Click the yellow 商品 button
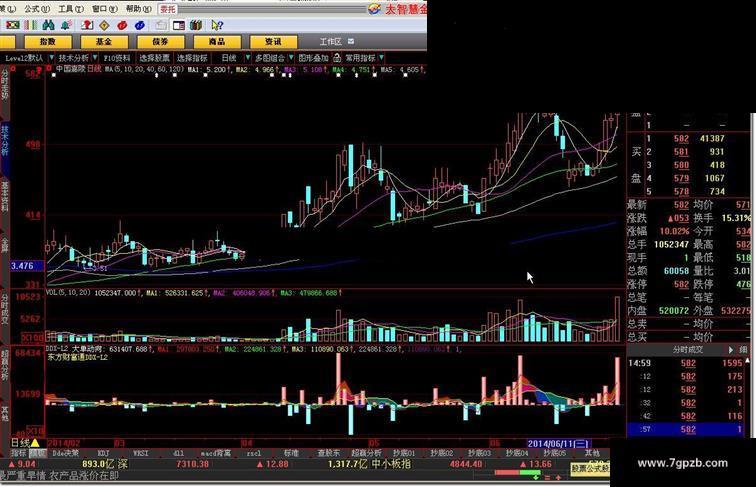Viewport: 756px width, 487px height. click(217, 42)
